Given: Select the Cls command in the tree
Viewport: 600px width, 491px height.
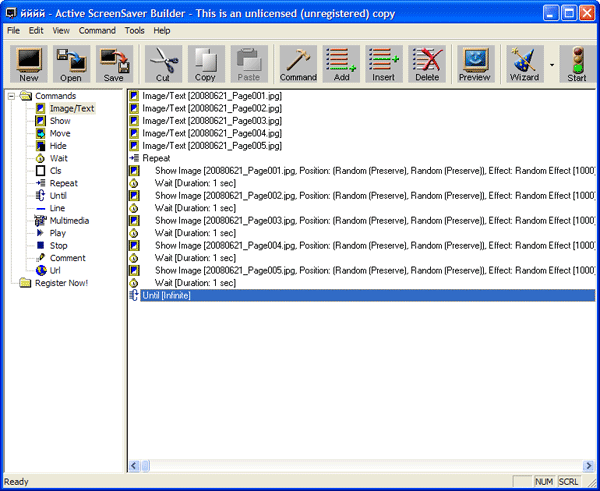Looking at the screenshot, I should coord(55,171).
